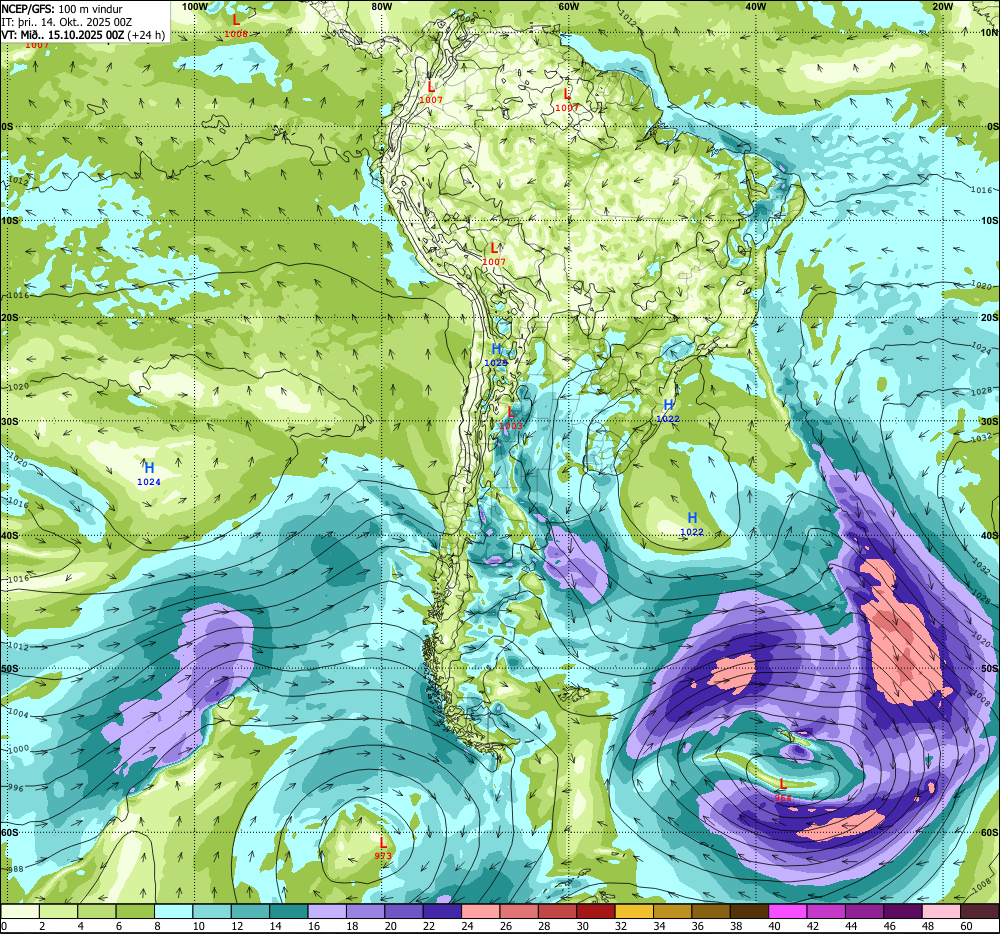Viewport: 1000px width, 934px height.
Task: Click the 38–40 dark brown legend swatch
Action: [x=750, y=911]
